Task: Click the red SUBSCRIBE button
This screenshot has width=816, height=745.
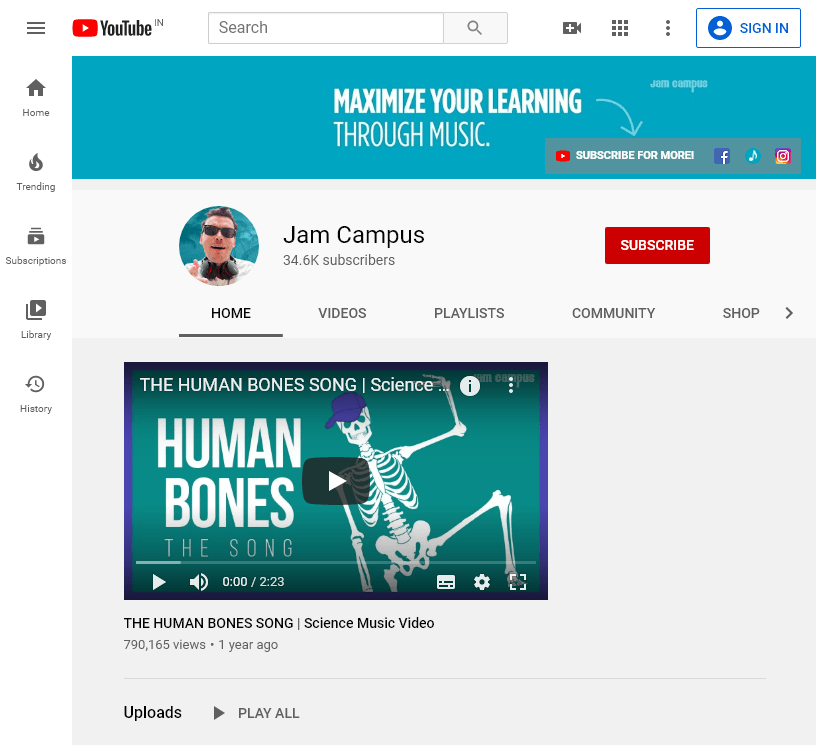Action: tap(657, 245)
